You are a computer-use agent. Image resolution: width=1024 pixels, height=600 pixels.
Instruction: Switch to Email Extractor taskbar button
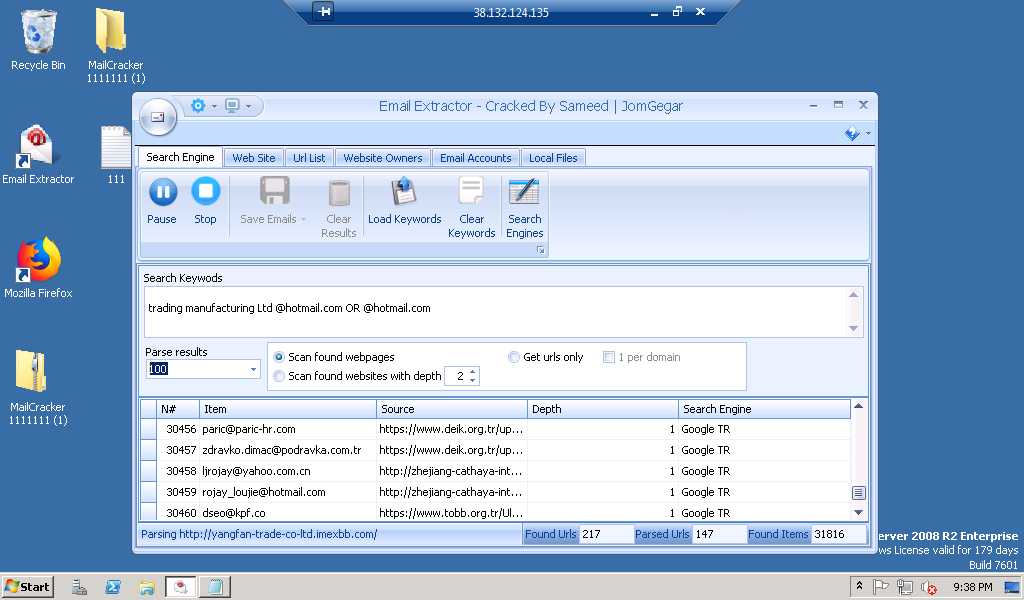[x=181, y=587]
